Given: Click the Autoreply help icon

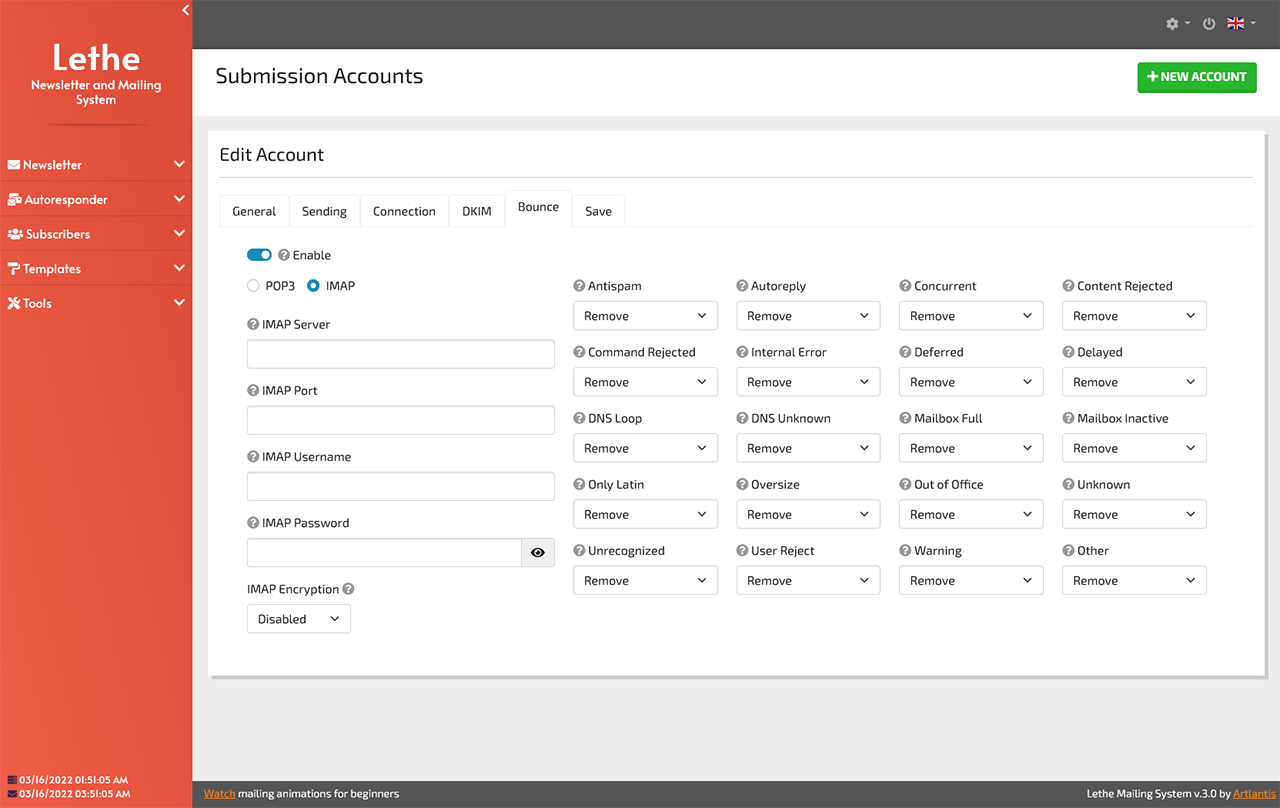Looking at the screenshot, I should pyautogui.click(x=742, y=285).
